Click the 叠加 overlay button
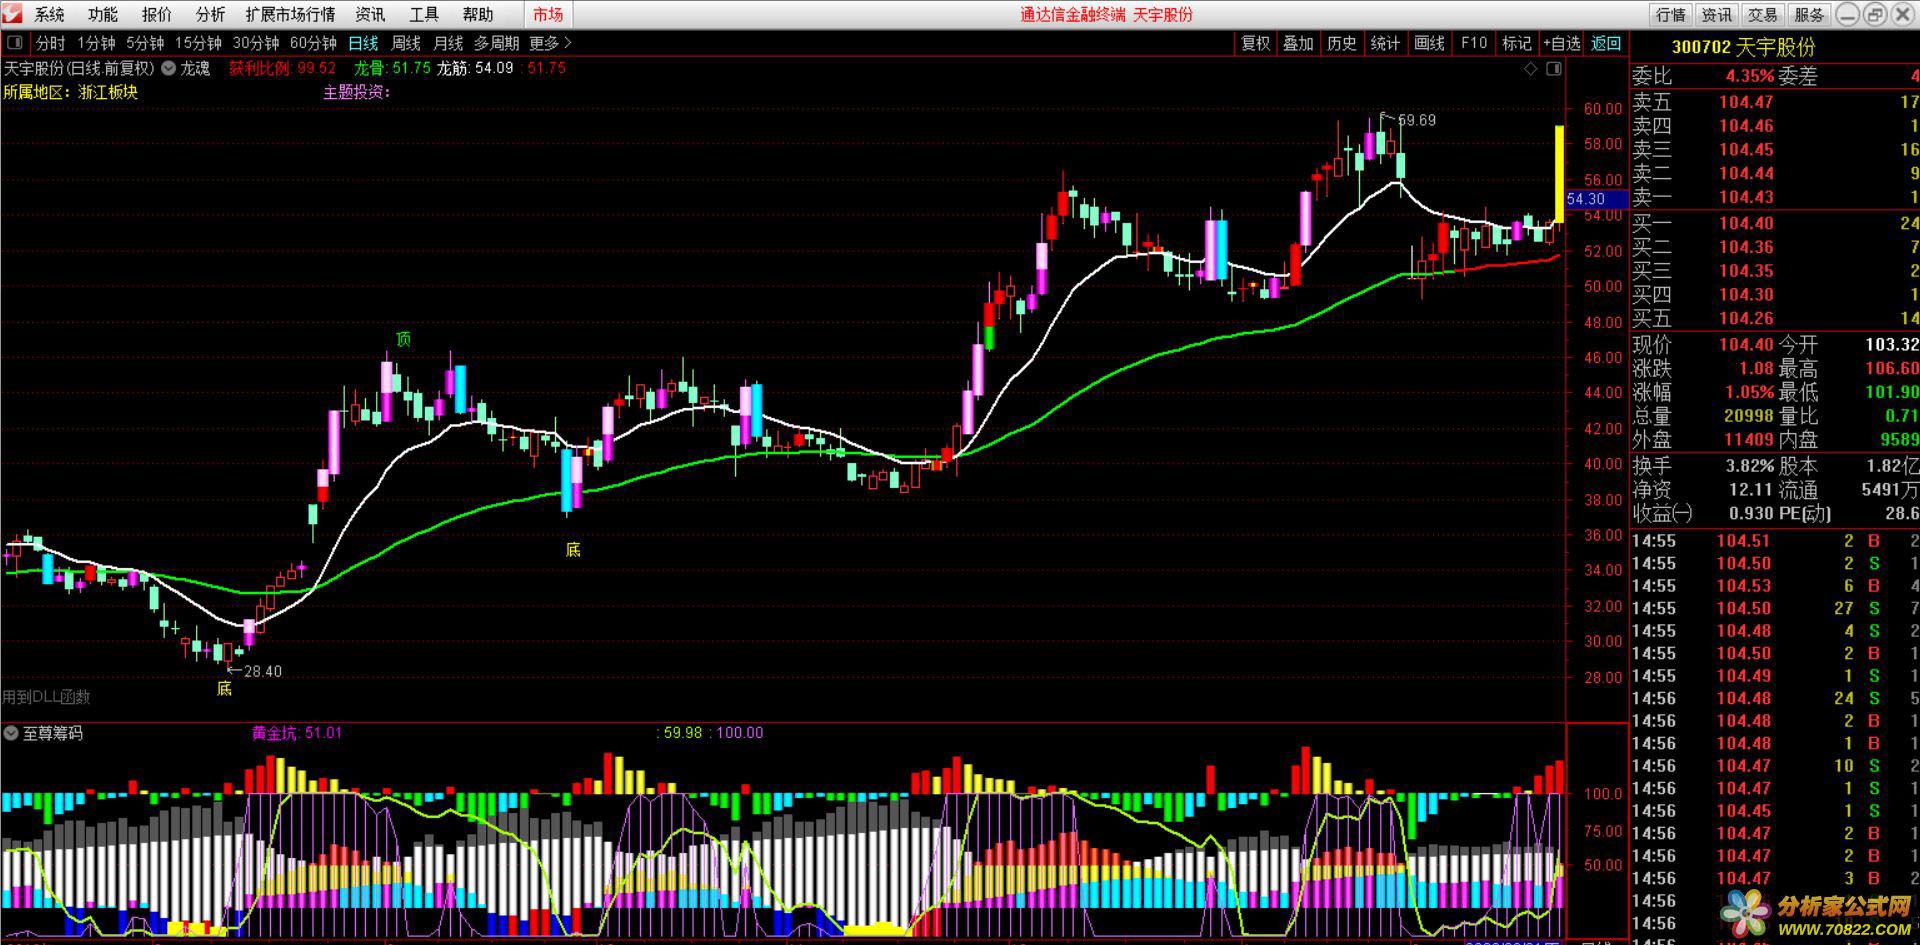Screen dimensions: 1920x945 click(1298, 43)
